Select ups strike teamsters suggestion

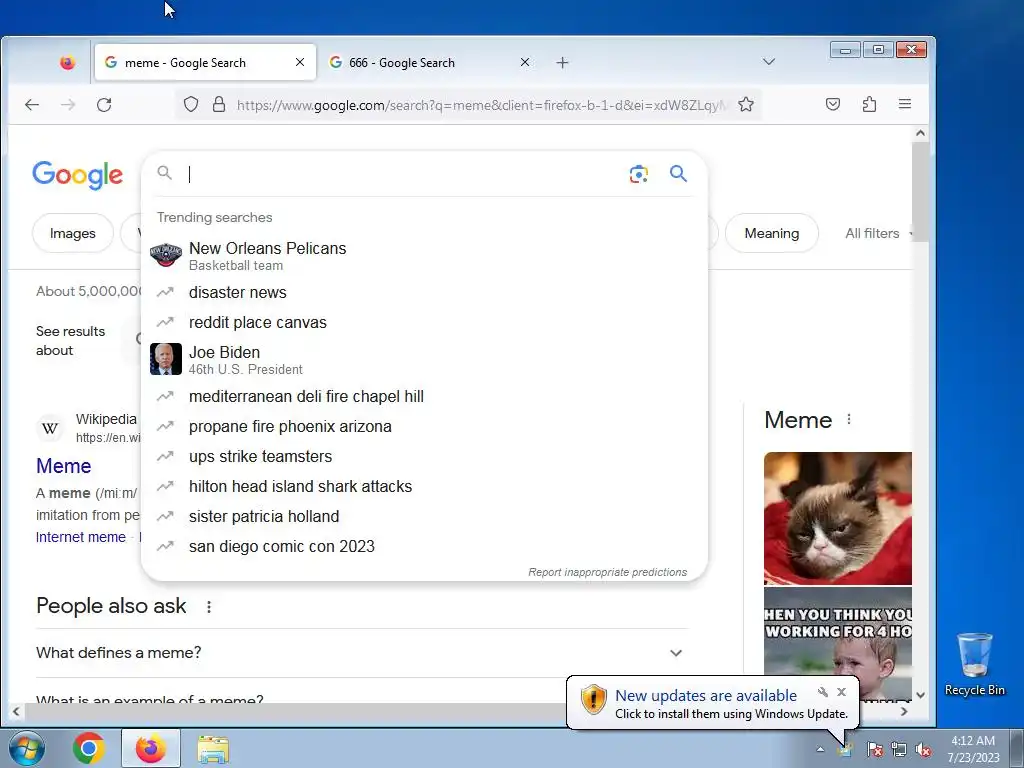pos(424,456)
